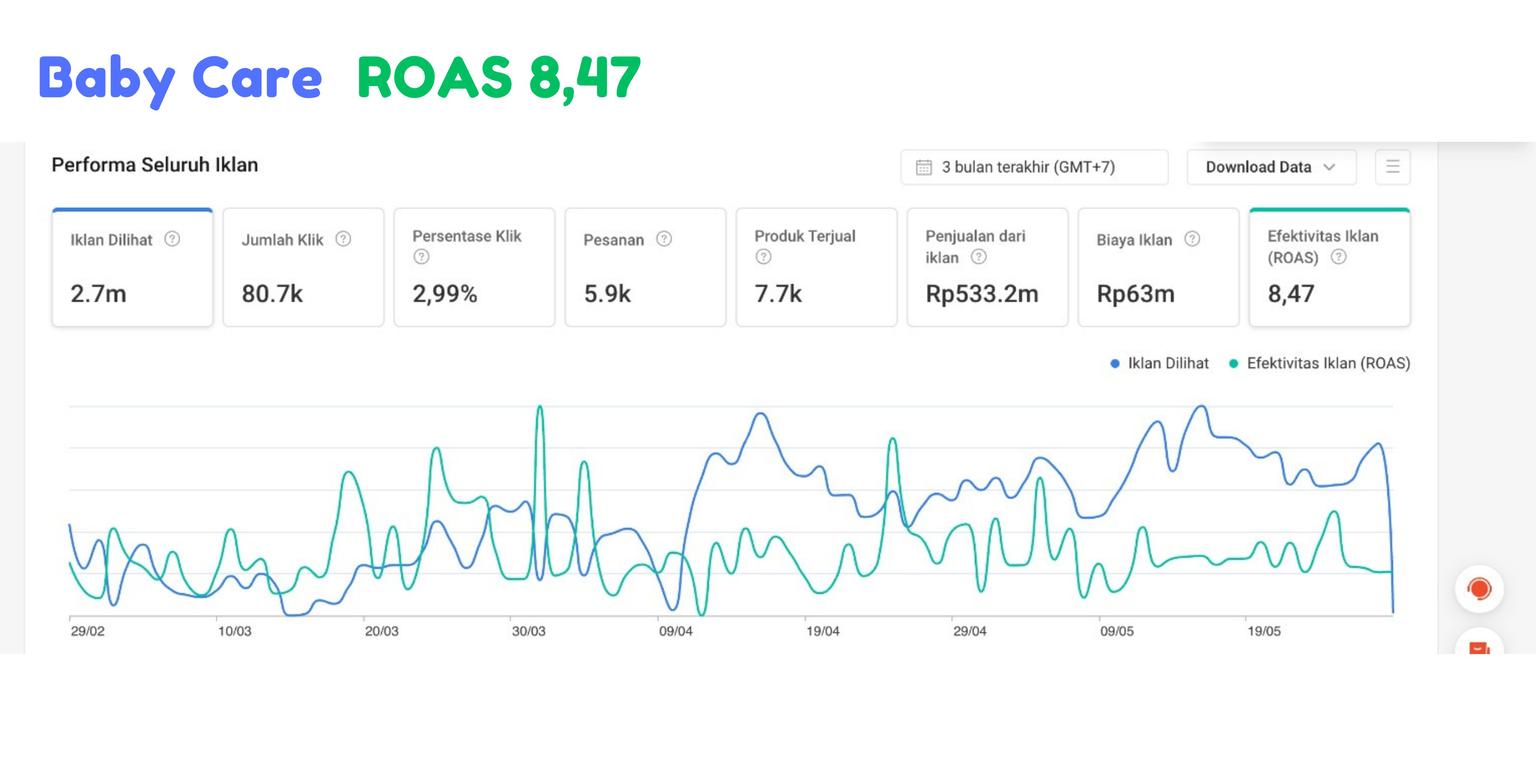The height and width of the screenshot is (768, 1536).
Task: Click the calendar icon in date range field
Action: point(924,167)
